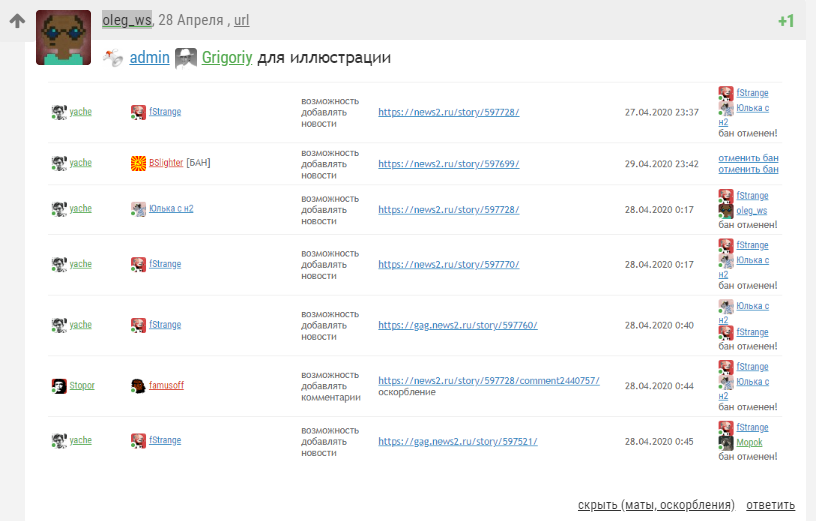Open comment url permalink
The image size is (816, 521).
[241, 20]
